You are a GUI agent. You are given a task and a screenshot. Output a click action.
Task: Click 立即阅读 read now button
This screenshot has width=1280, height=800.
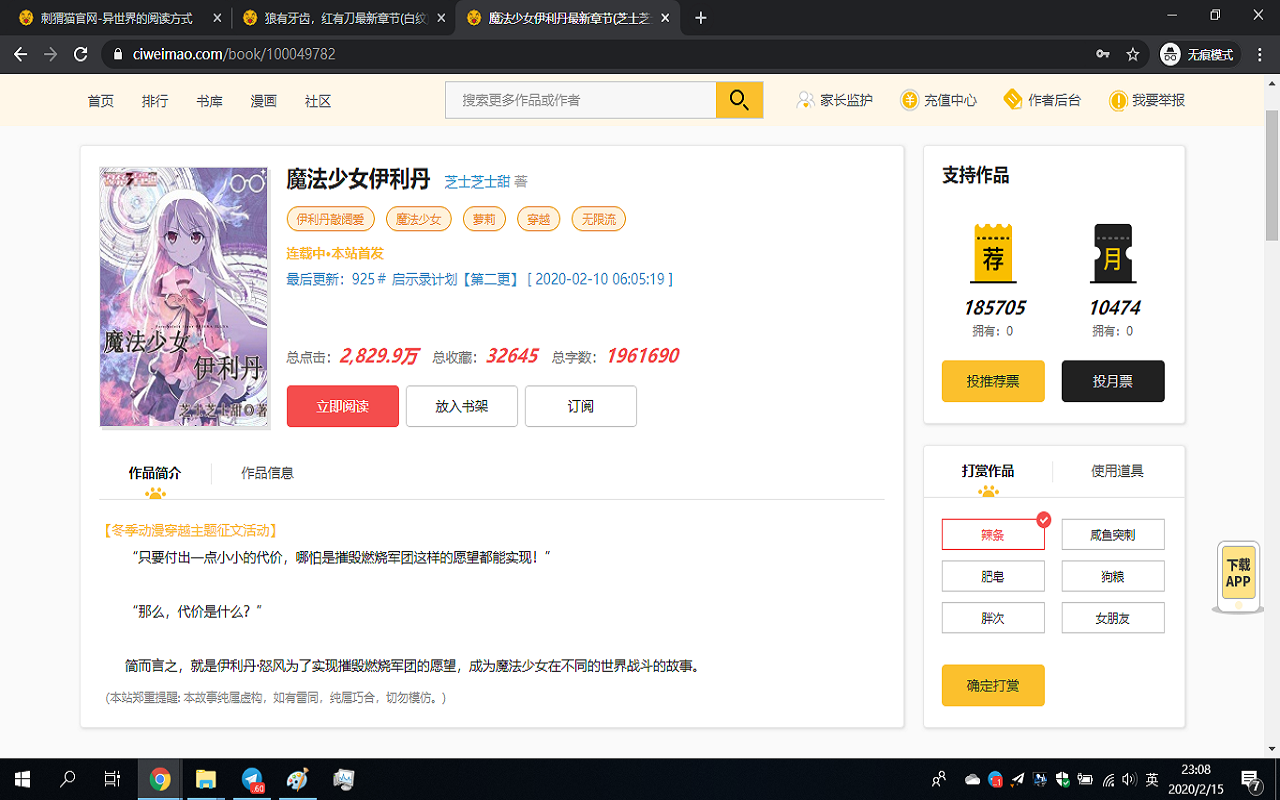[343, 406]
